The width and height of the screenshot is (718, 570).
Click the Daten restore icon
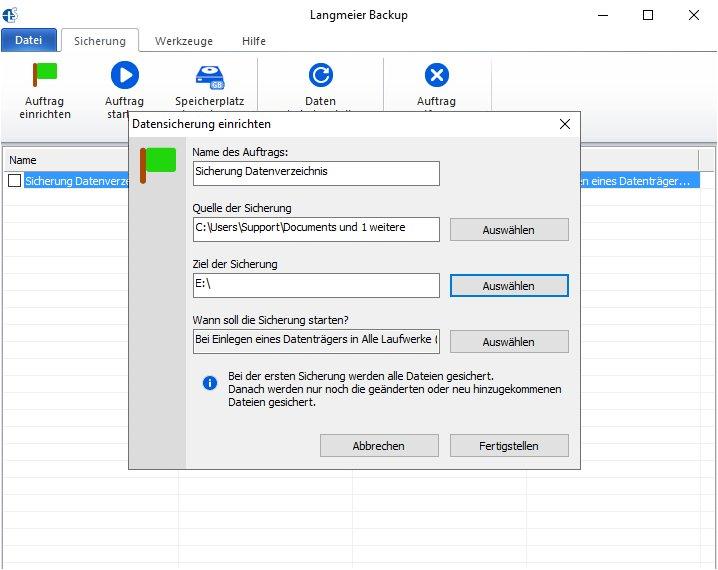pos(321,75)
